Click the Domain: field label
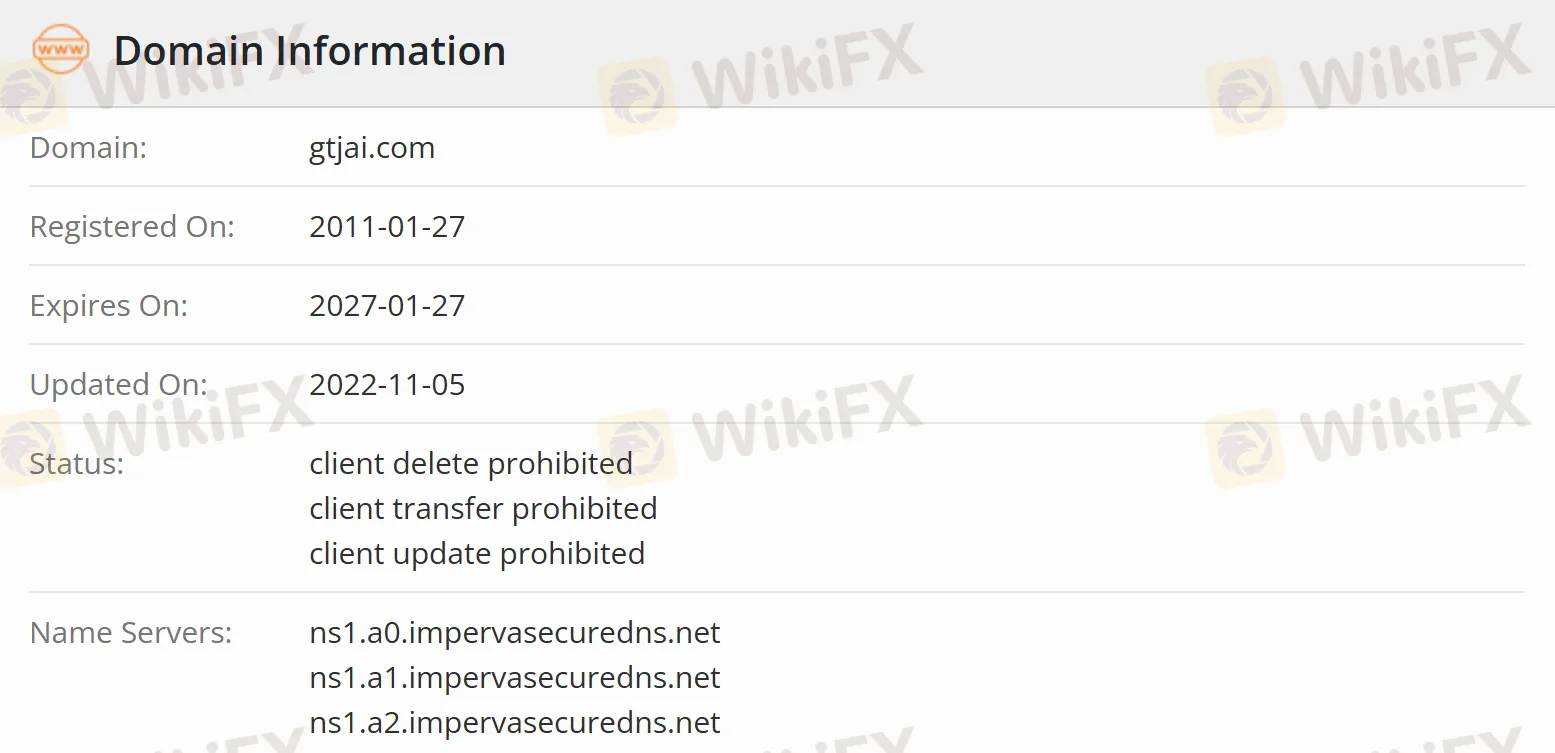Viewport: 1555px width, 753px height. coord(88,148)
